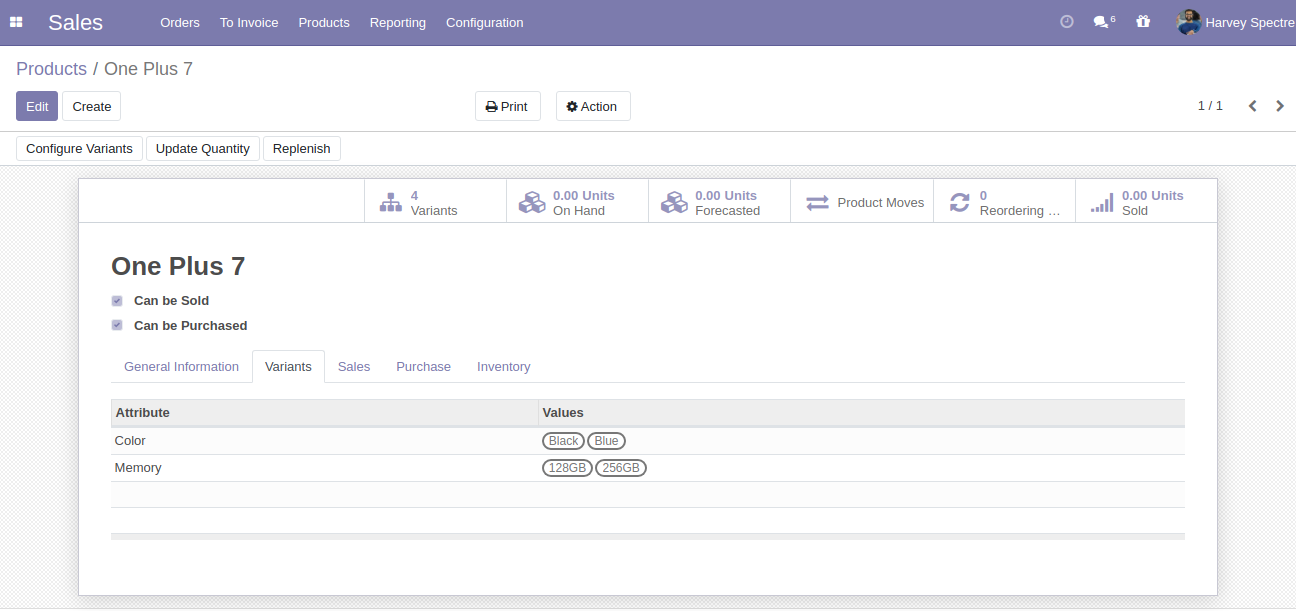Open the 4 Variants stat button
This screenshot has height=611, width=1296.
coord(435,202)
